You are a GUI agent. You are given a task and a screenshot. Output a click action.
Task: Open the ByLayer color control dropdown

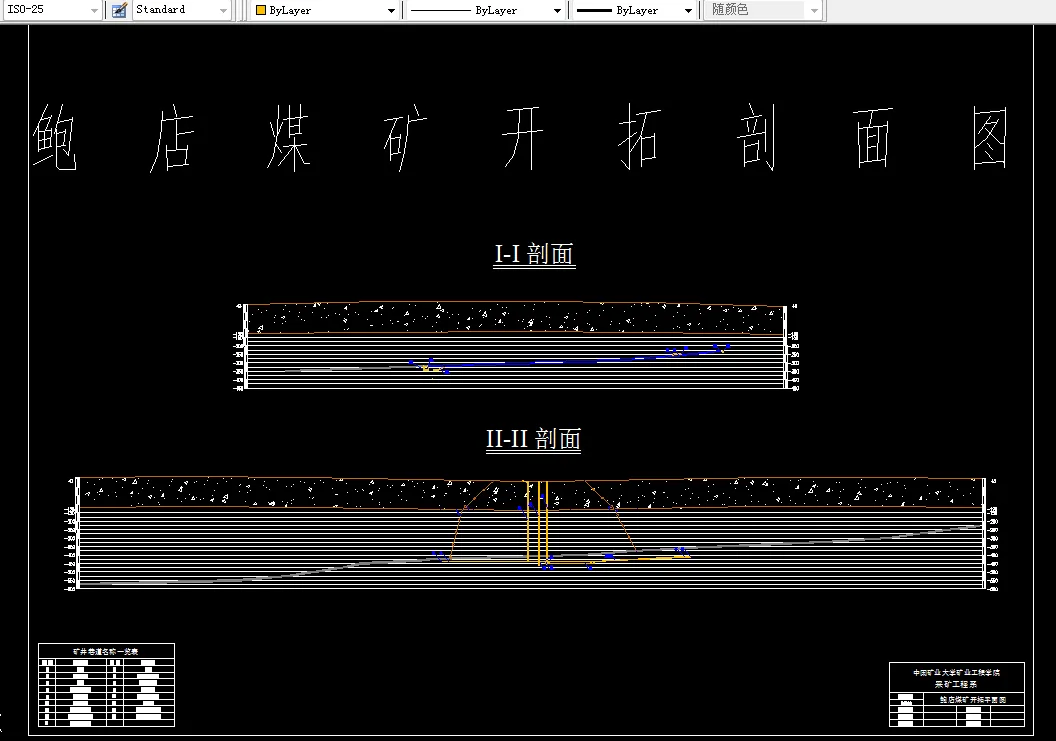coord(325,11)
